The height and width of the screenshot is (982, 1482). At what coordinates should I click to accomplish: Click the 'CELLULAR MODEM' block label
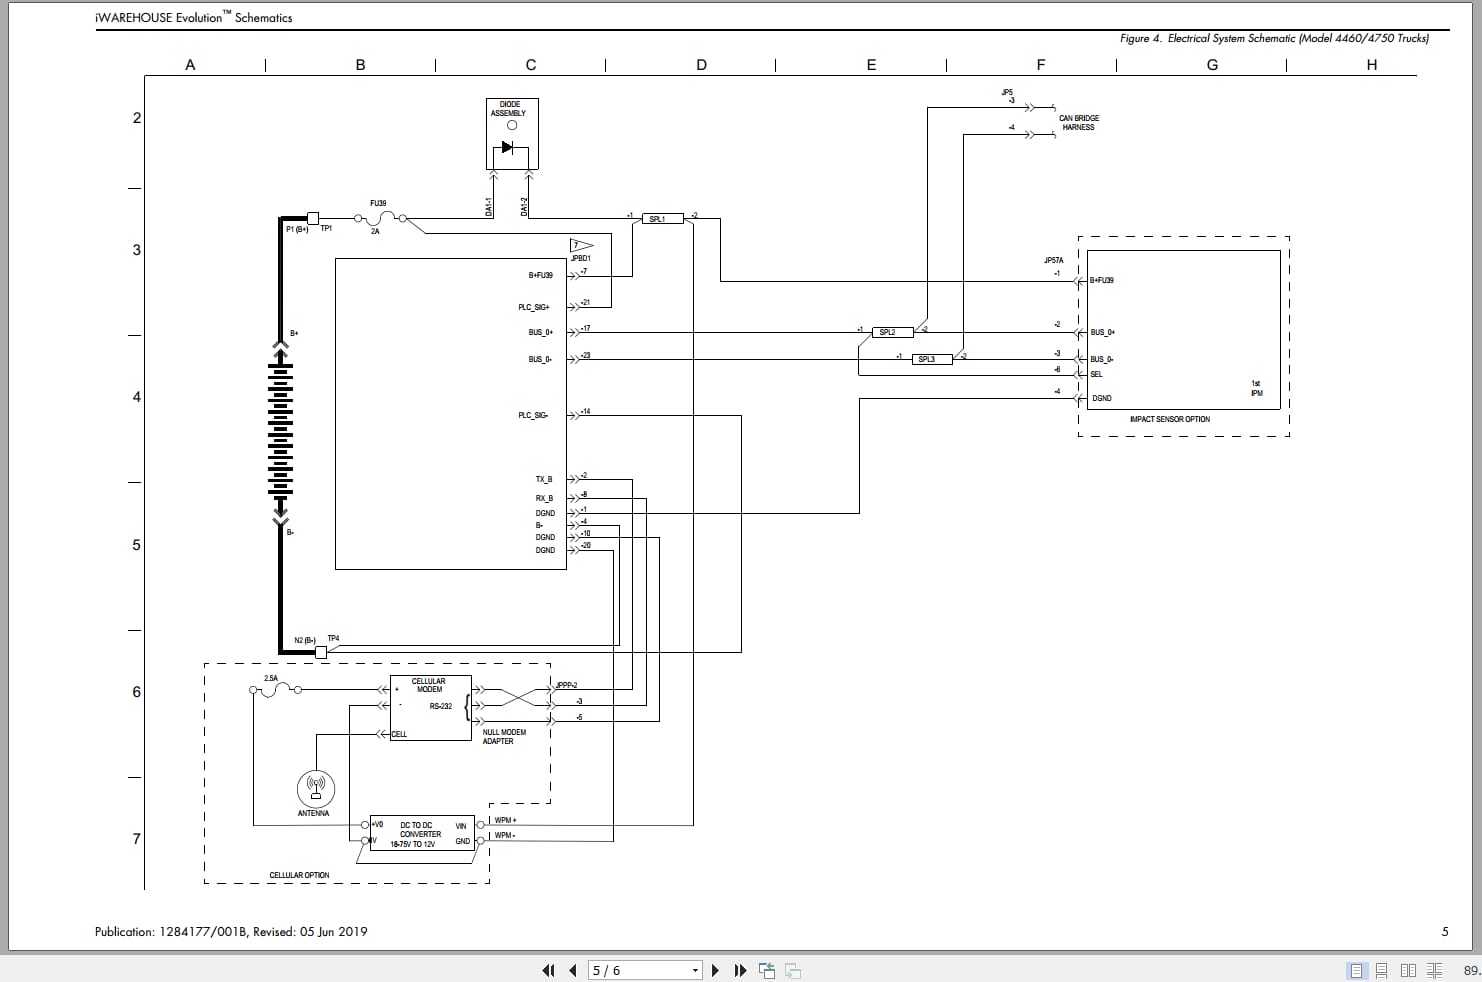point(429,685)
